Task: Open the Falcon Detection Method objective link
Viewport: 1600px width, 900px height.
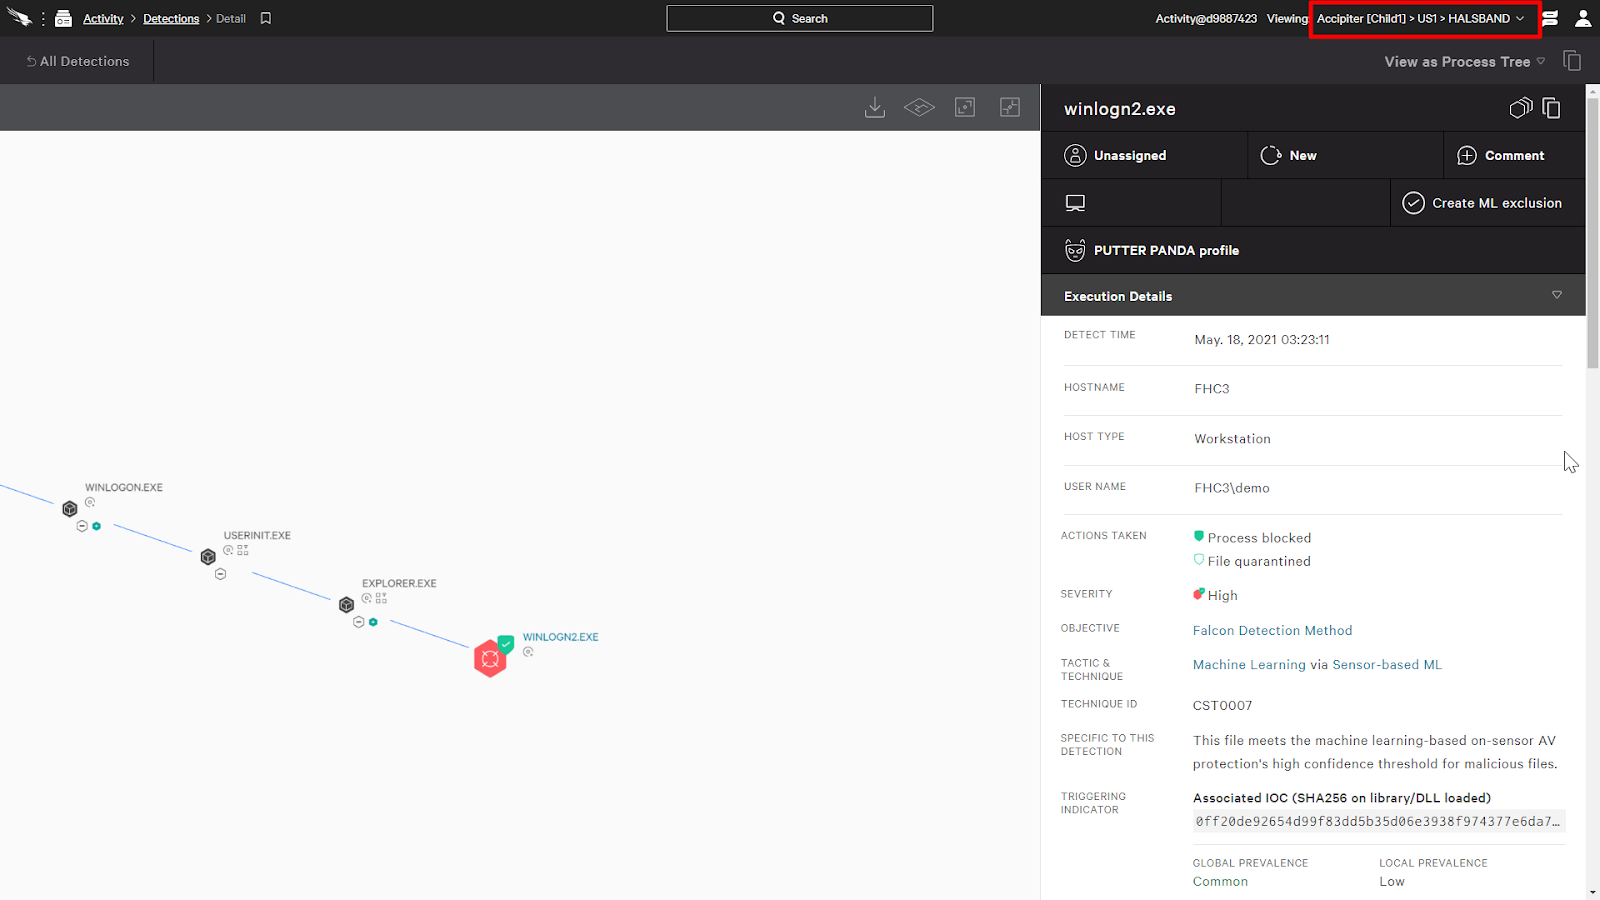Action: click(x=1272, y=630)
